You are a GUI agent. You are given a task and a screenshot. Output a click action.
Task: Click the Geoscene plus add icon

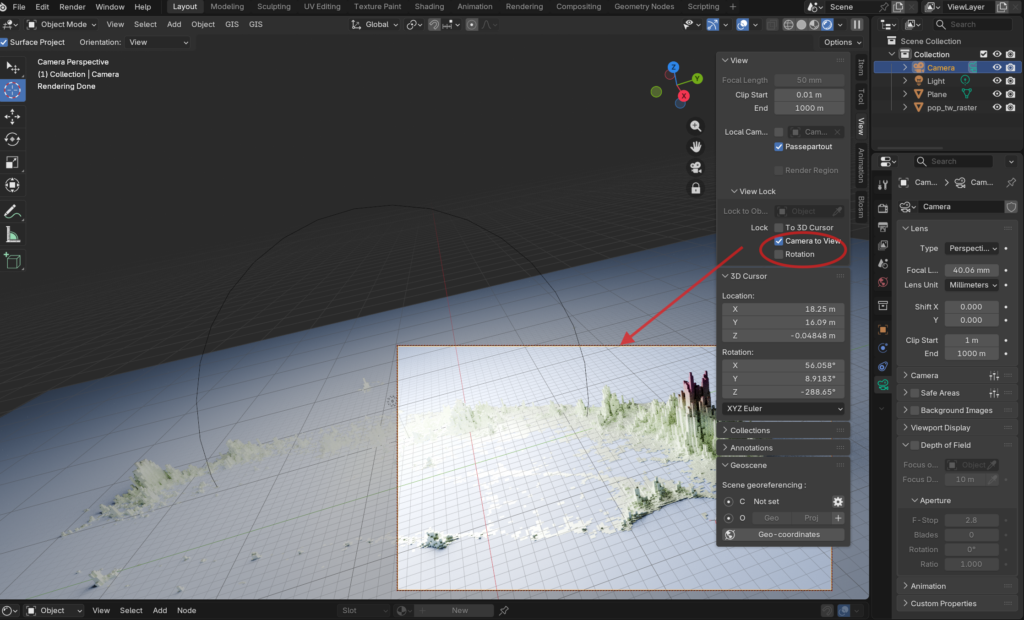pos(838,518)
